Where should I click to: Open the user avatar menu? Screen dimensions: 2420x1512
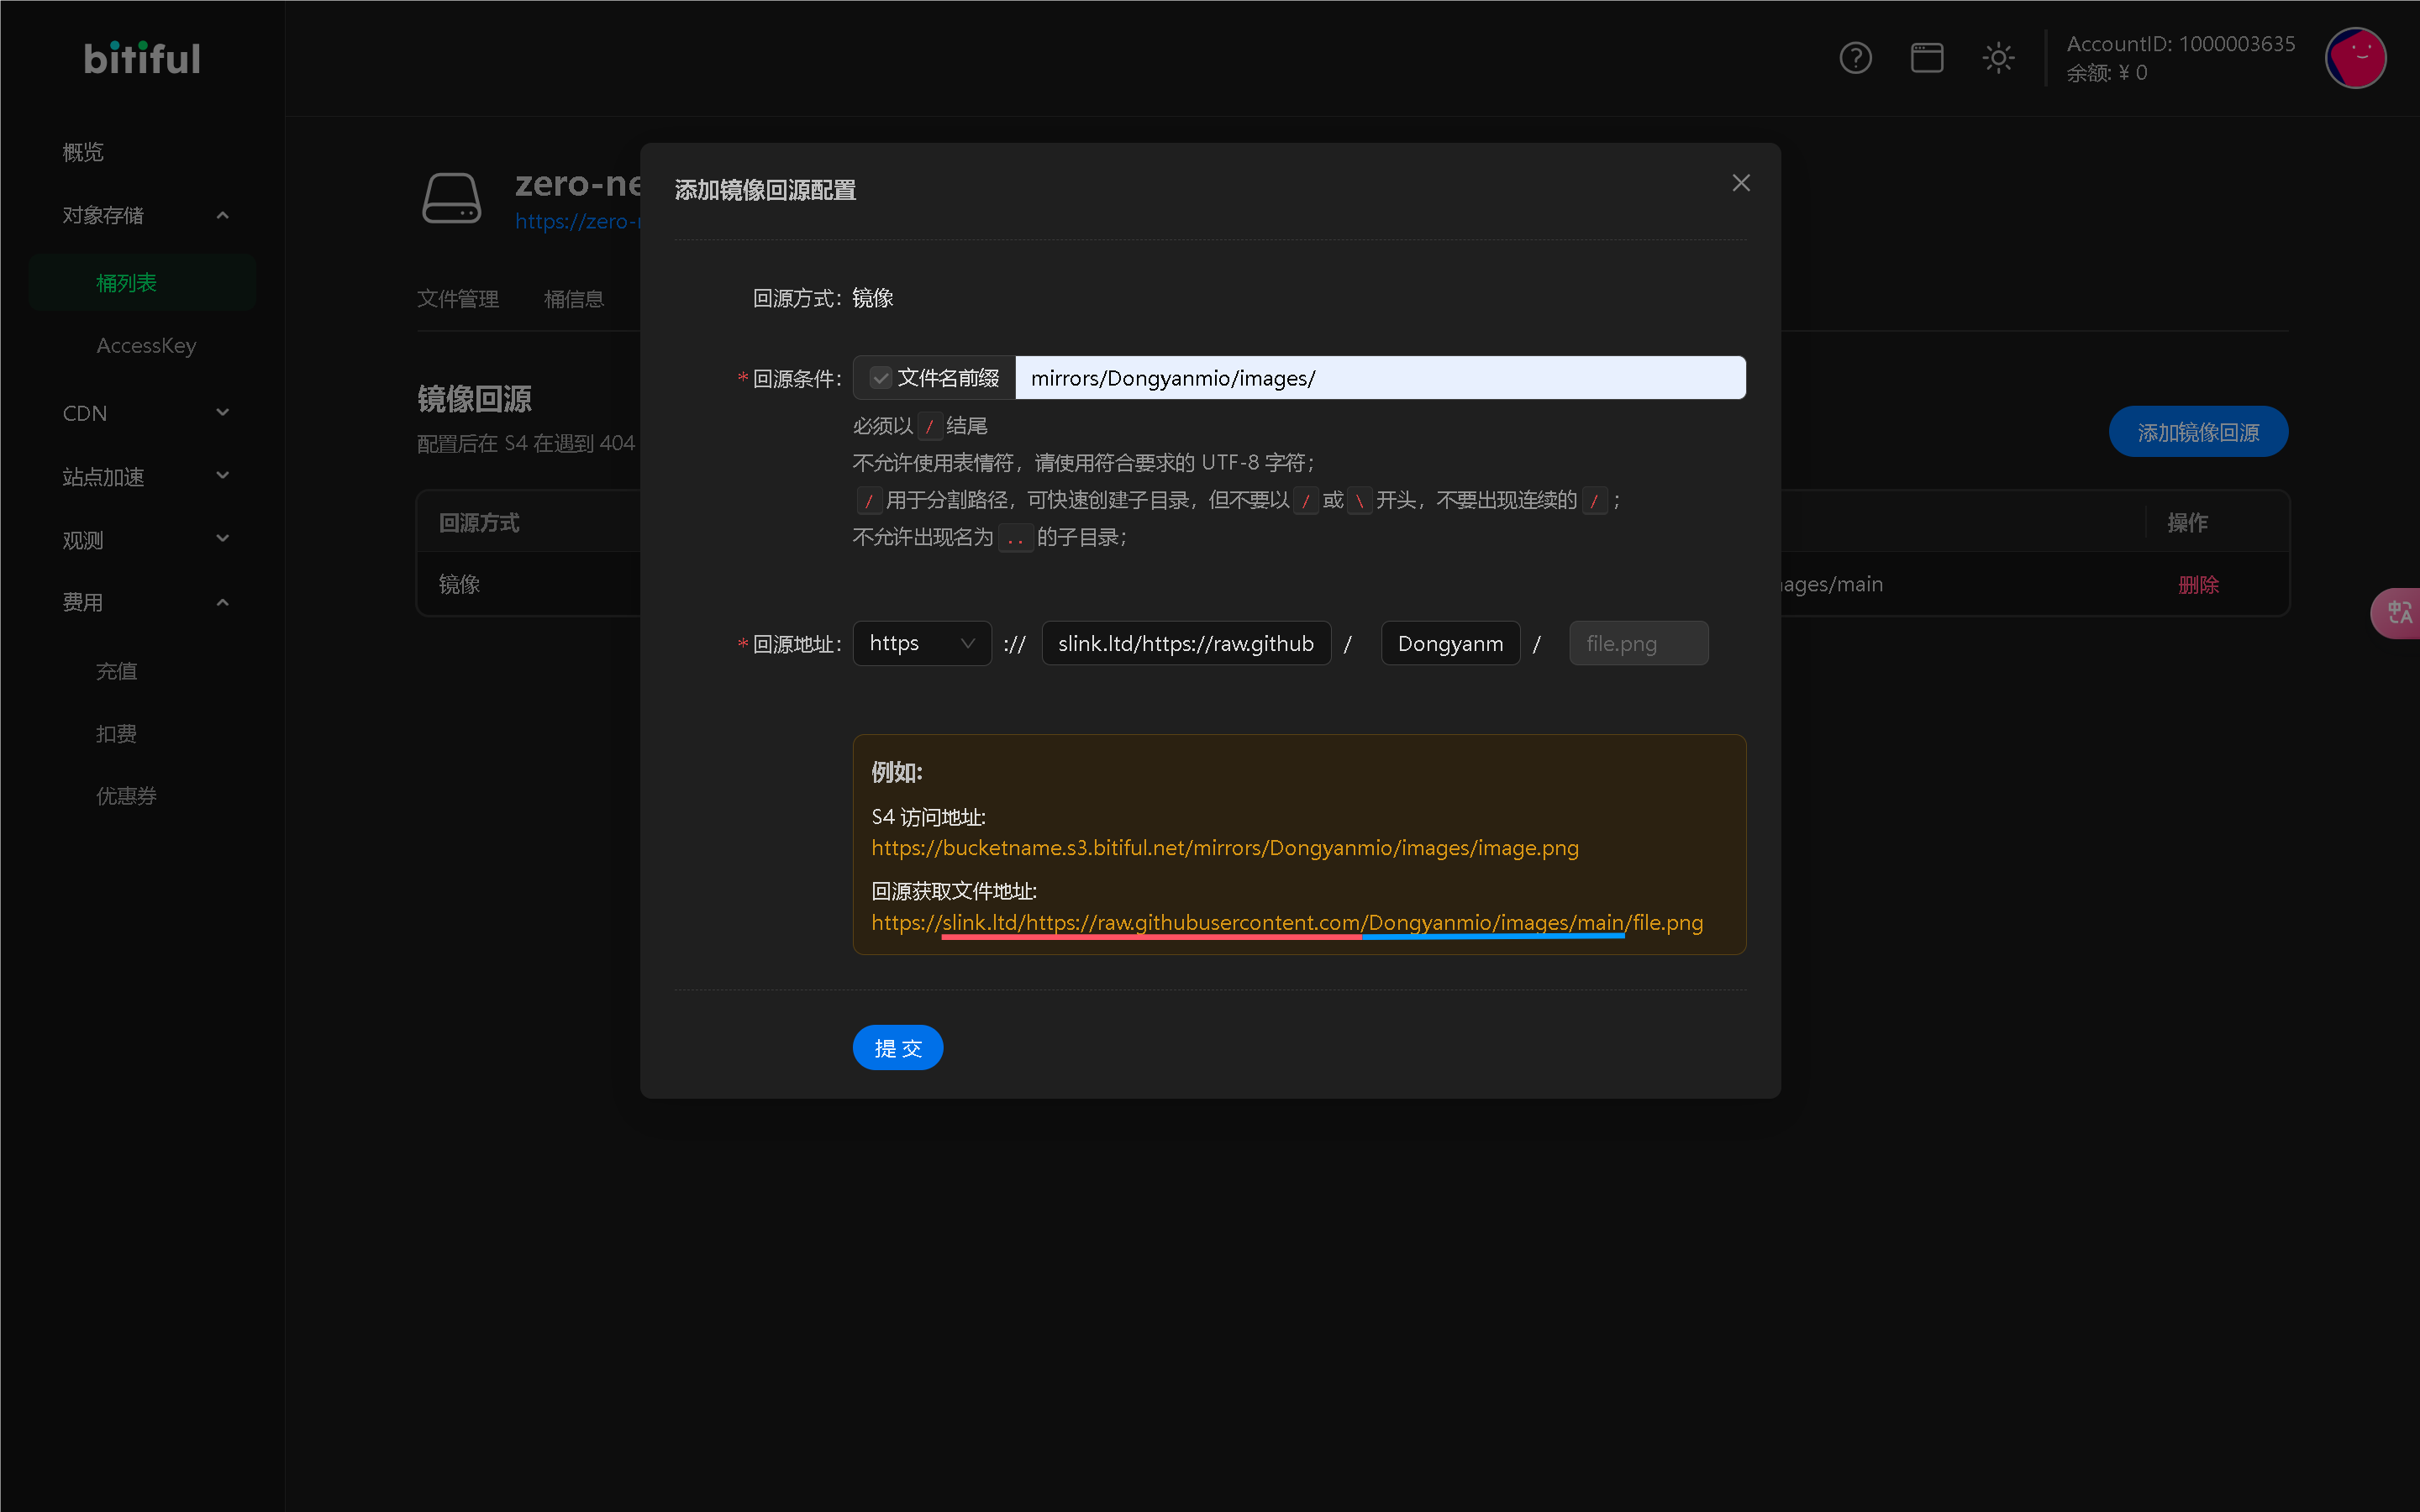[2356, 58]
